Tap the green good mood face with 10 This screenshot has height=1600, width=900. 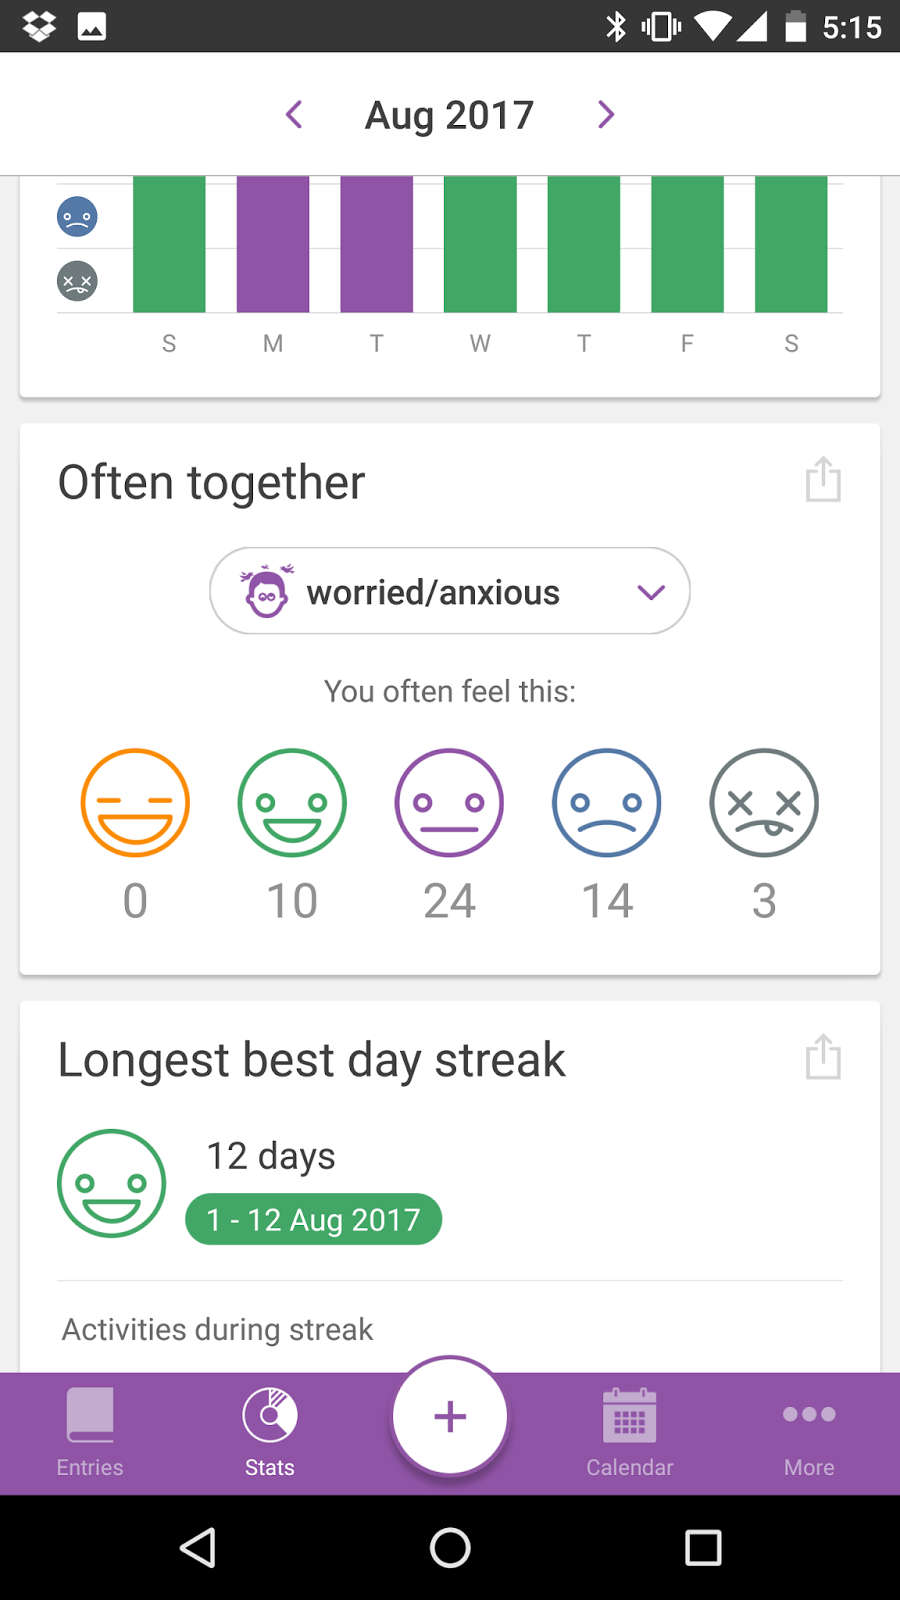(292, 803)
